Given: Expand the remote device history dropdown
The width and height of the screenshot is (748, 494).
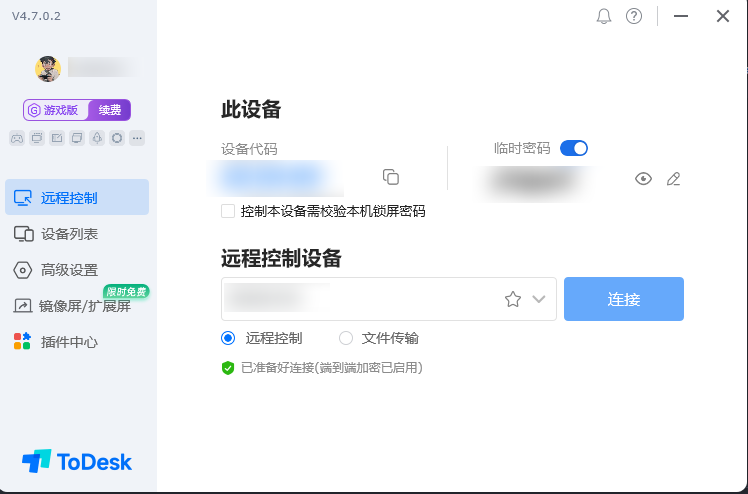Looking at the screenshot, I should 540,299.
